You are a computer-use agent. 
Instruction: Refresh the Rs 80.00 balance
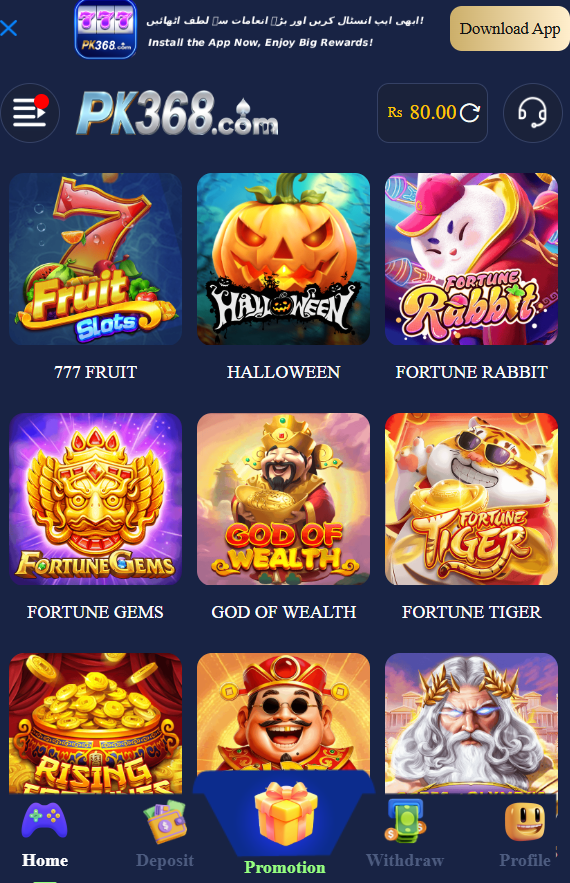point(470,113)
